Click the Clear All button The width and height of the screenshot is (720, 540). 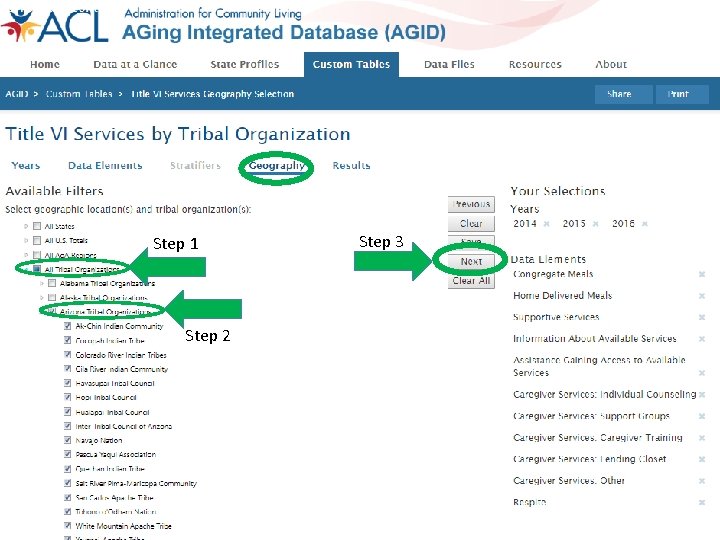[x=471, y=281]
